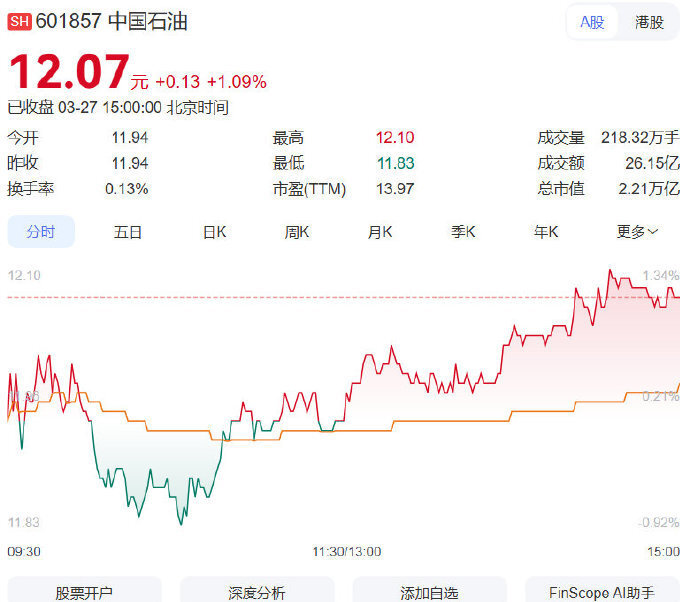The image size is (690, 602).
Task: Click the stock name 601857 中国石油
Action: coord(112,22)
